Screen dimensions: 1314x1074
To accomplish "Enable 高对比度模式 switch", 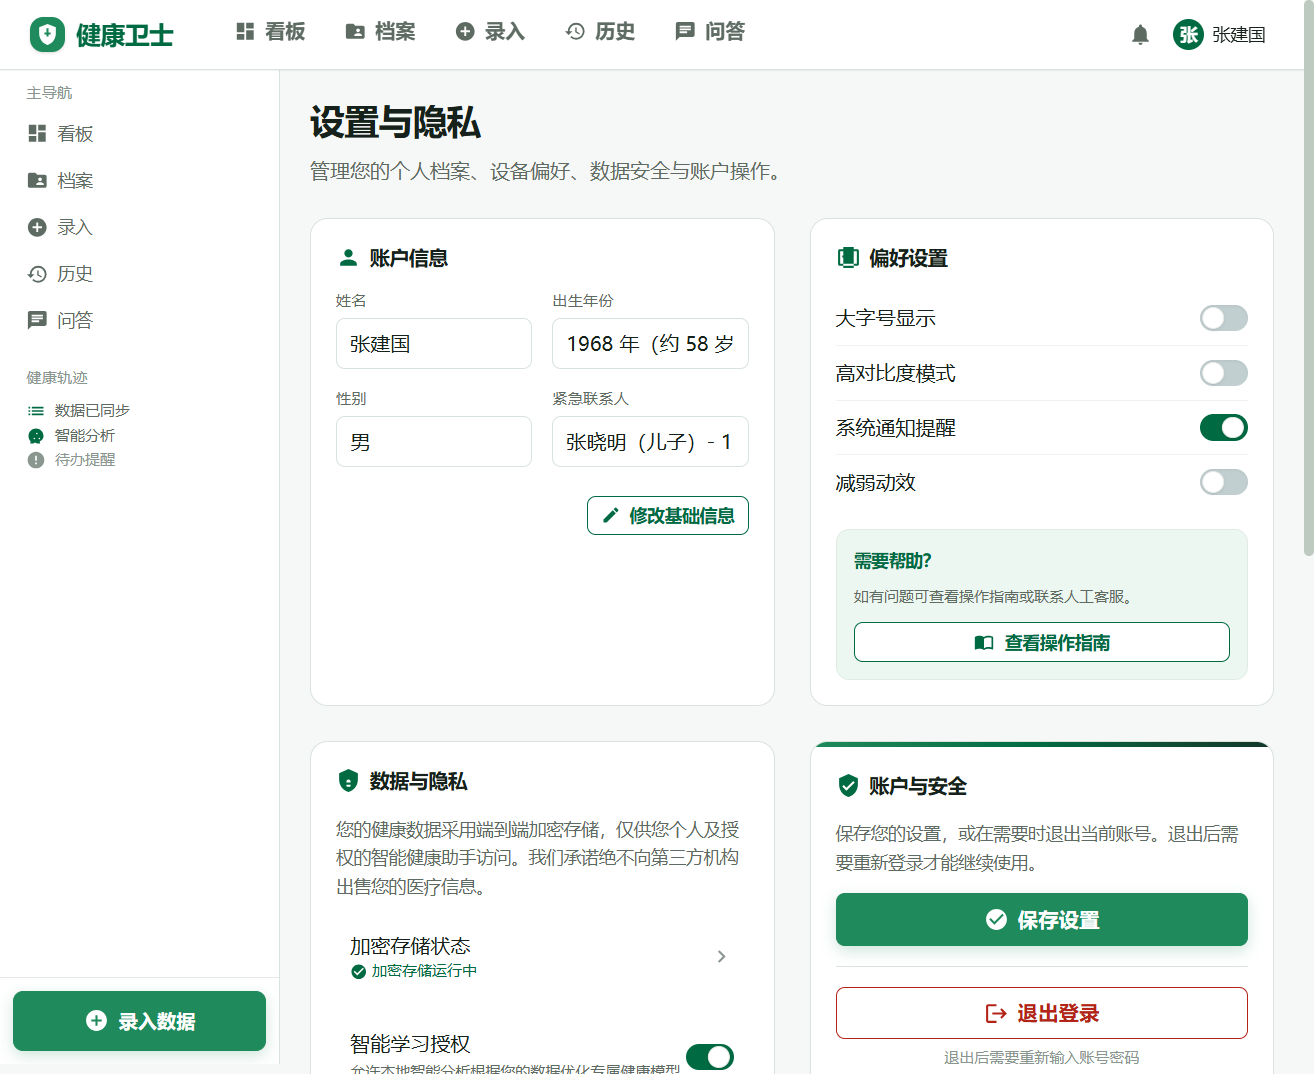I will coord(1224,373).
